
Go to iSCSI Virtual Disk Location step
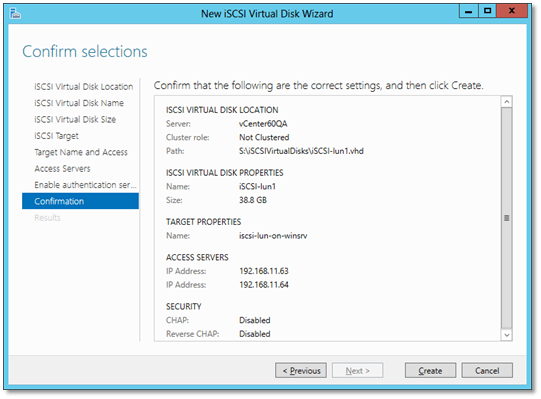(x=83, y=87)
